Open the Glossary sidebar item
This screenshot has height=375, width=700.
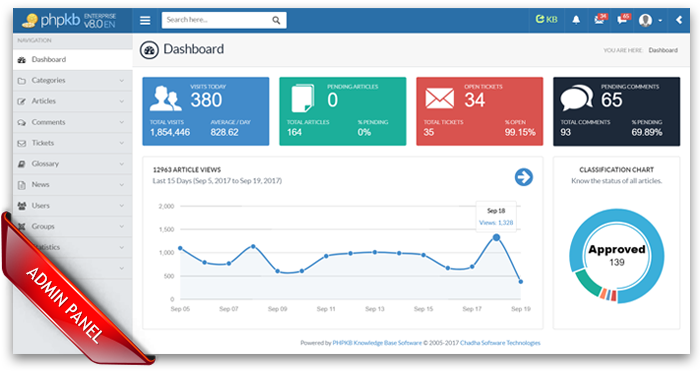pos(73,164)
